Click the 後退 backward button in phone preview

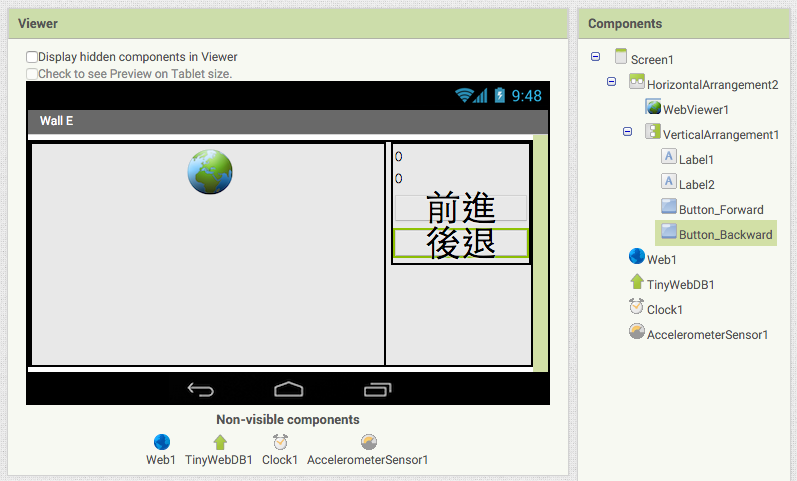(461, 243)
